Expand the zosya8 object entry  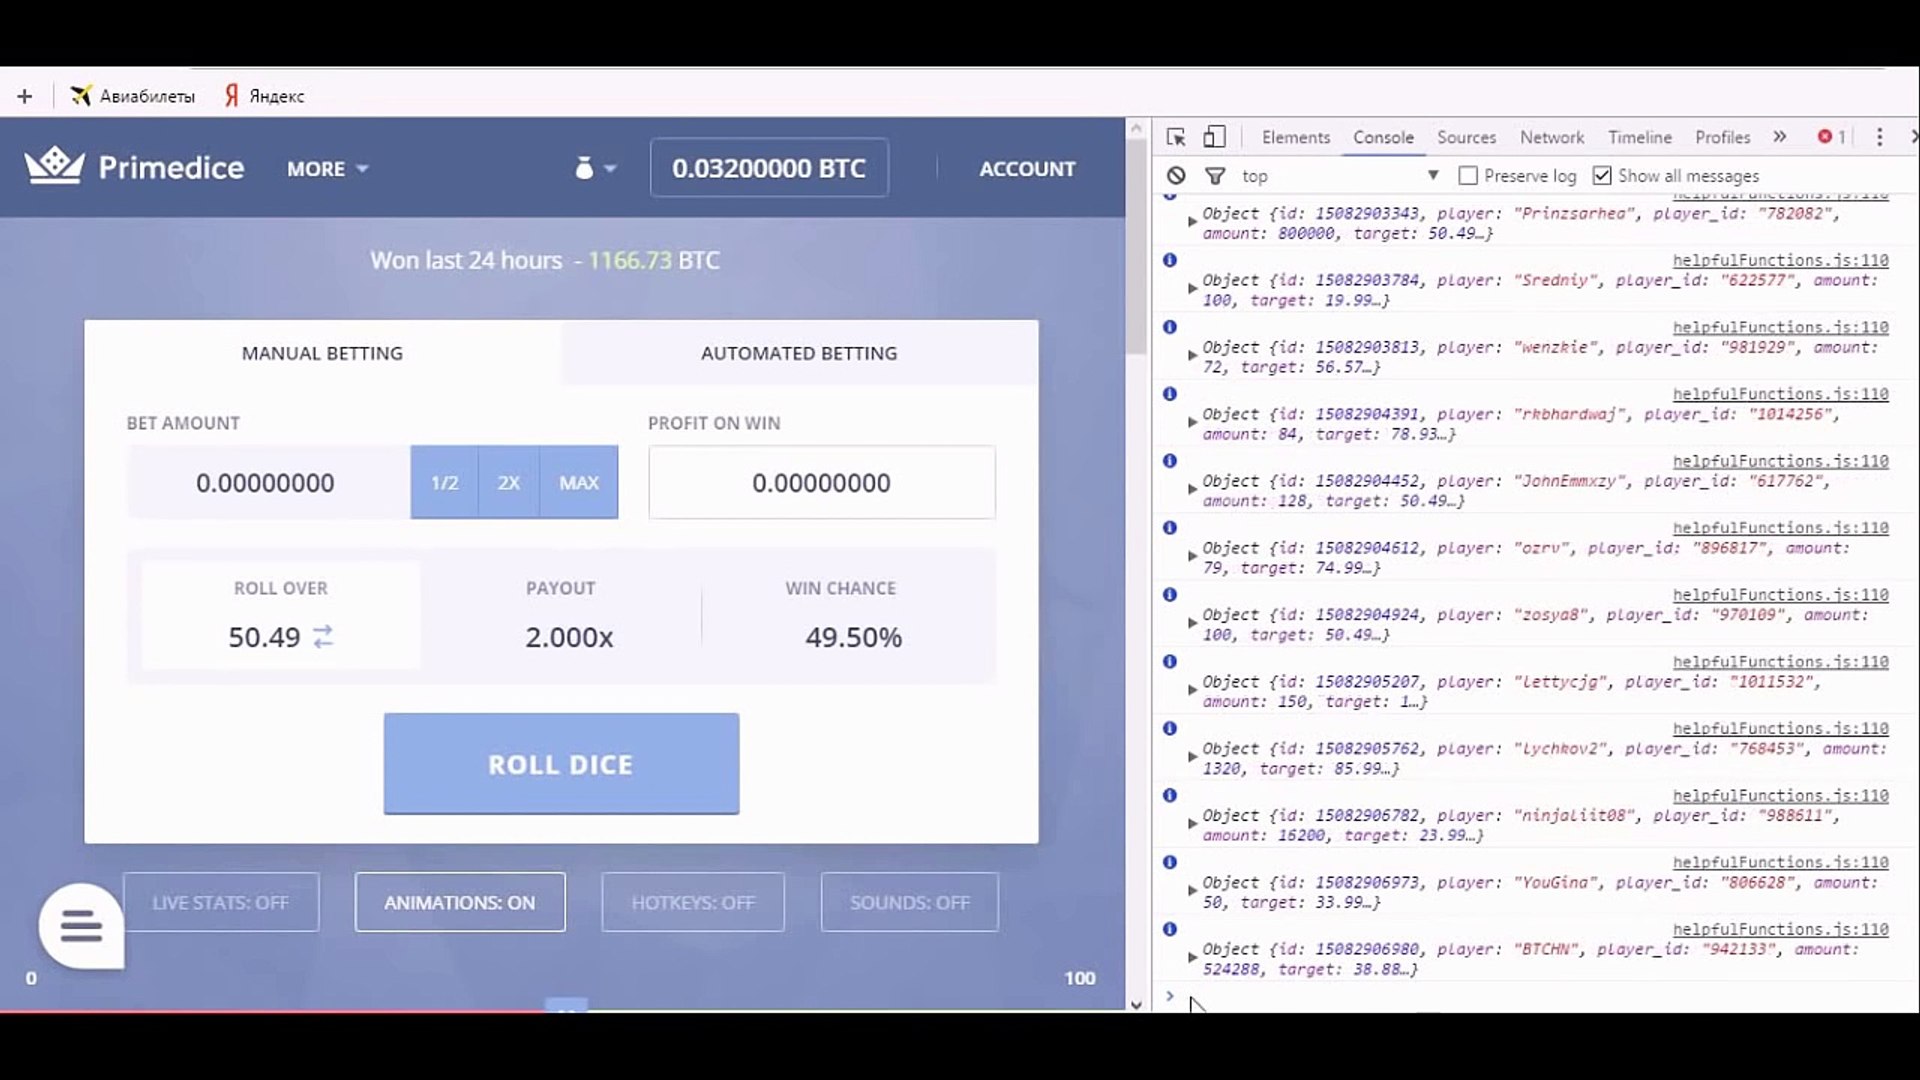[1192, 623]
